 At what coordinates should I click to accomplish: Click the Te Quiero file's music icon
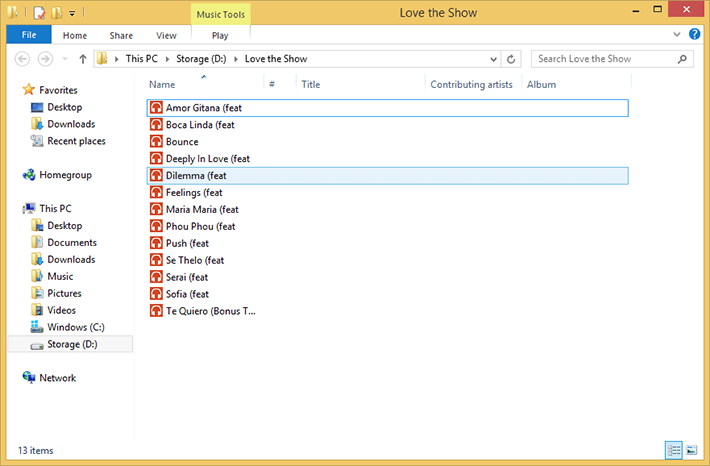click(x=156, y=311)
